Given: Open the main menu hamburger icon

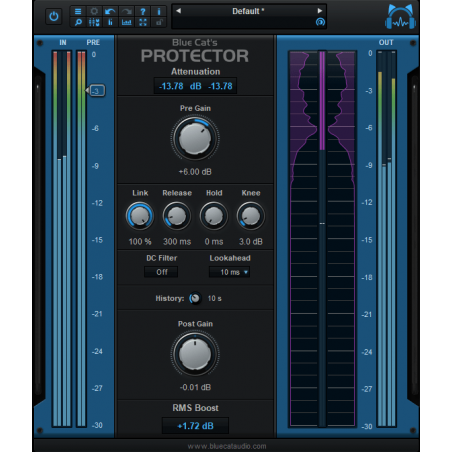Looking at the screenshot, I should click(78, 11).
